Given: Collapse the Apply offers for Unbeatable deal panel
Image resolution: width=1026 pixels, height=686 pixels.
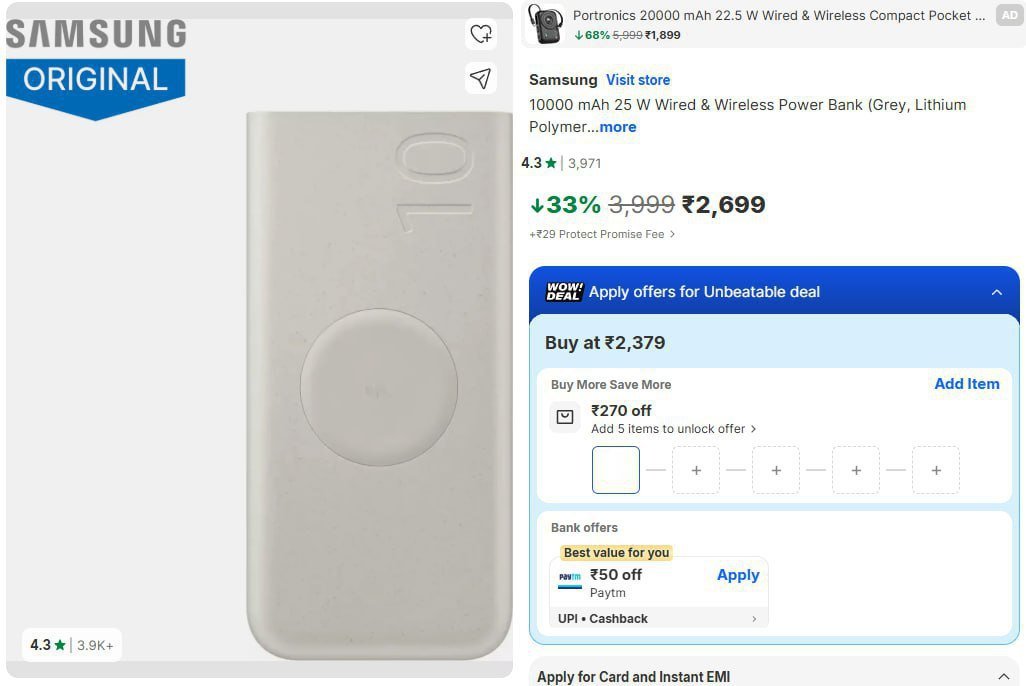Looking at the screenshot, I should tap(996, 292).
